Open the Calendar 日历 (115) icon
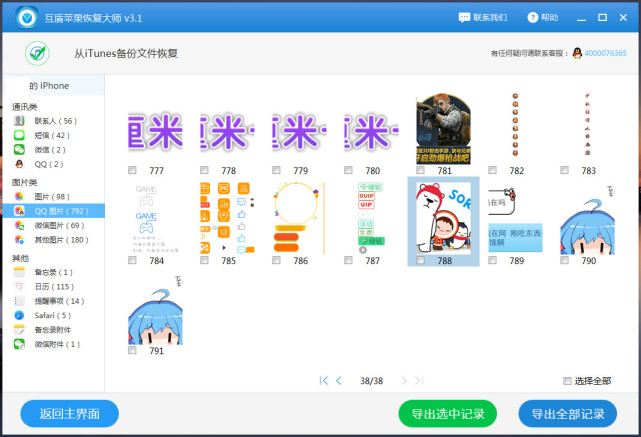Image resolution: width=641 pixels, height=437 pixels. (19, 287)
